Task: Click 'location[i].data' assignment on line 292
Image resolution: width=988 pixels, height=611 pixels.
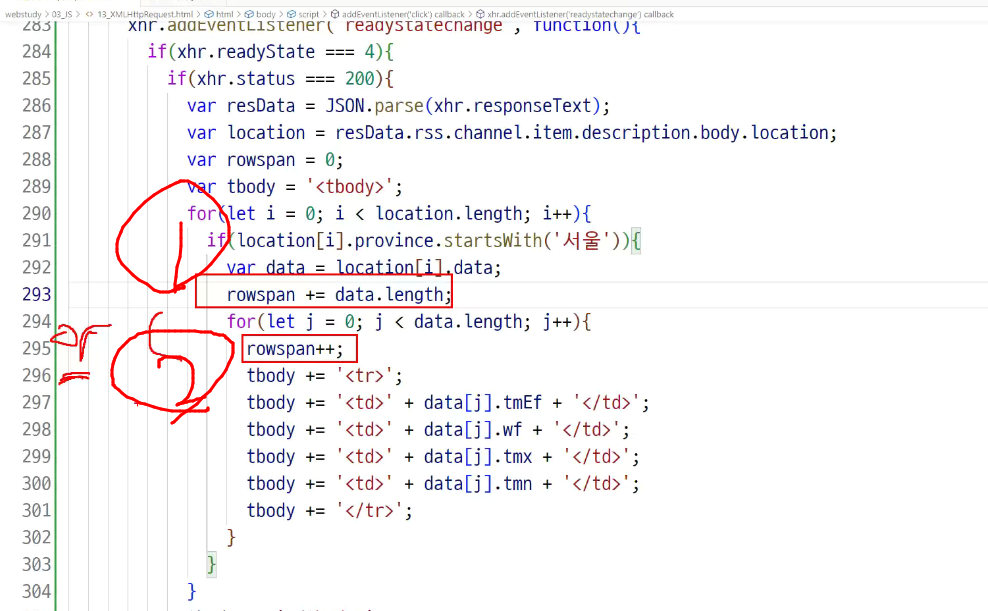Action: pyautogui.click(x=413, y=268)
